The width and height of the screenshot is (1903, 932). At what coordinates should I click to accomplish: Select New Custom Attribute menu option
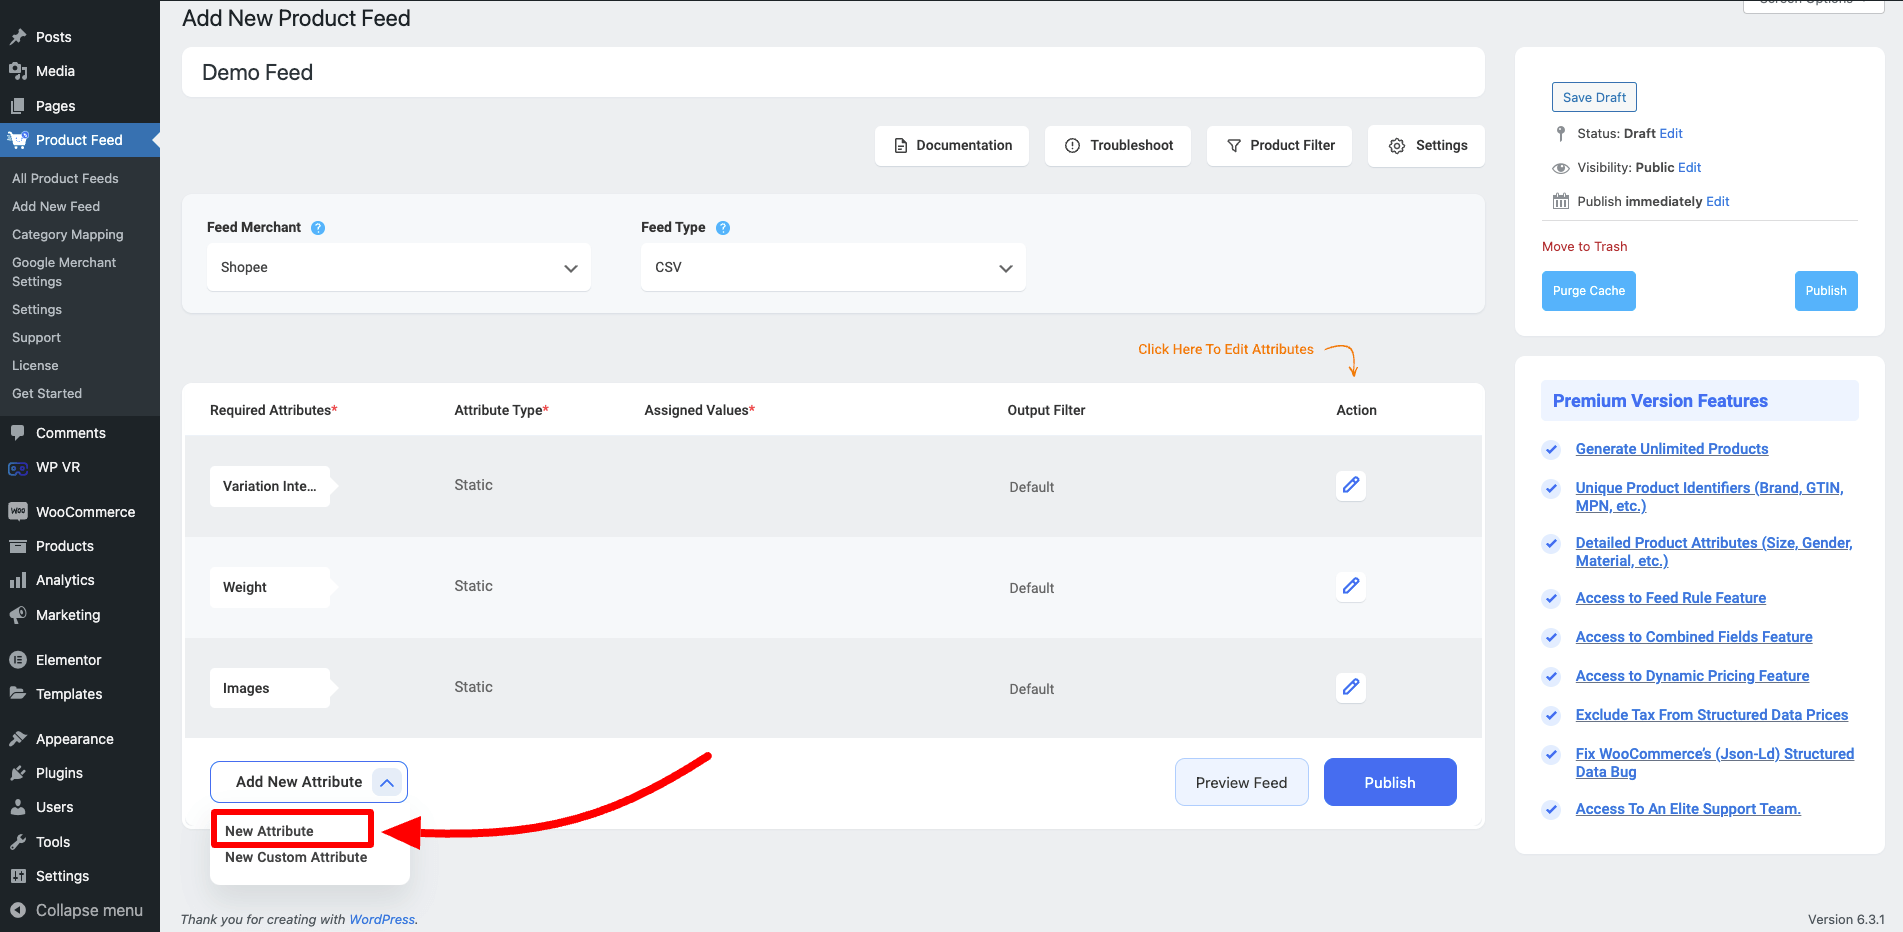tap(296, 857)
